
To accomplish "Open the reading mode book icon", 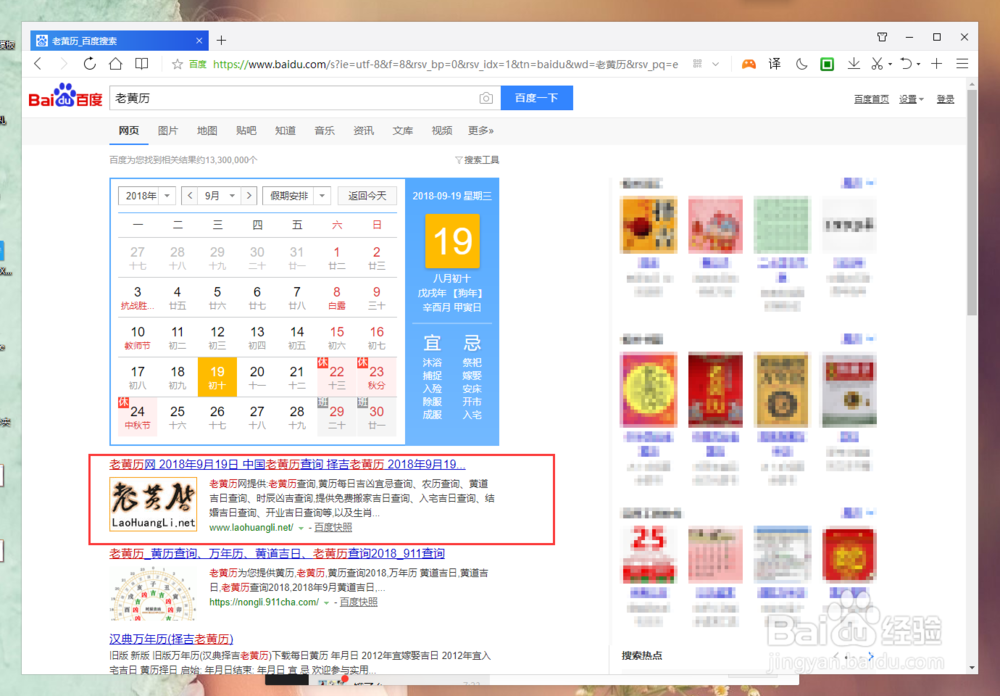I will click(142, 64).
